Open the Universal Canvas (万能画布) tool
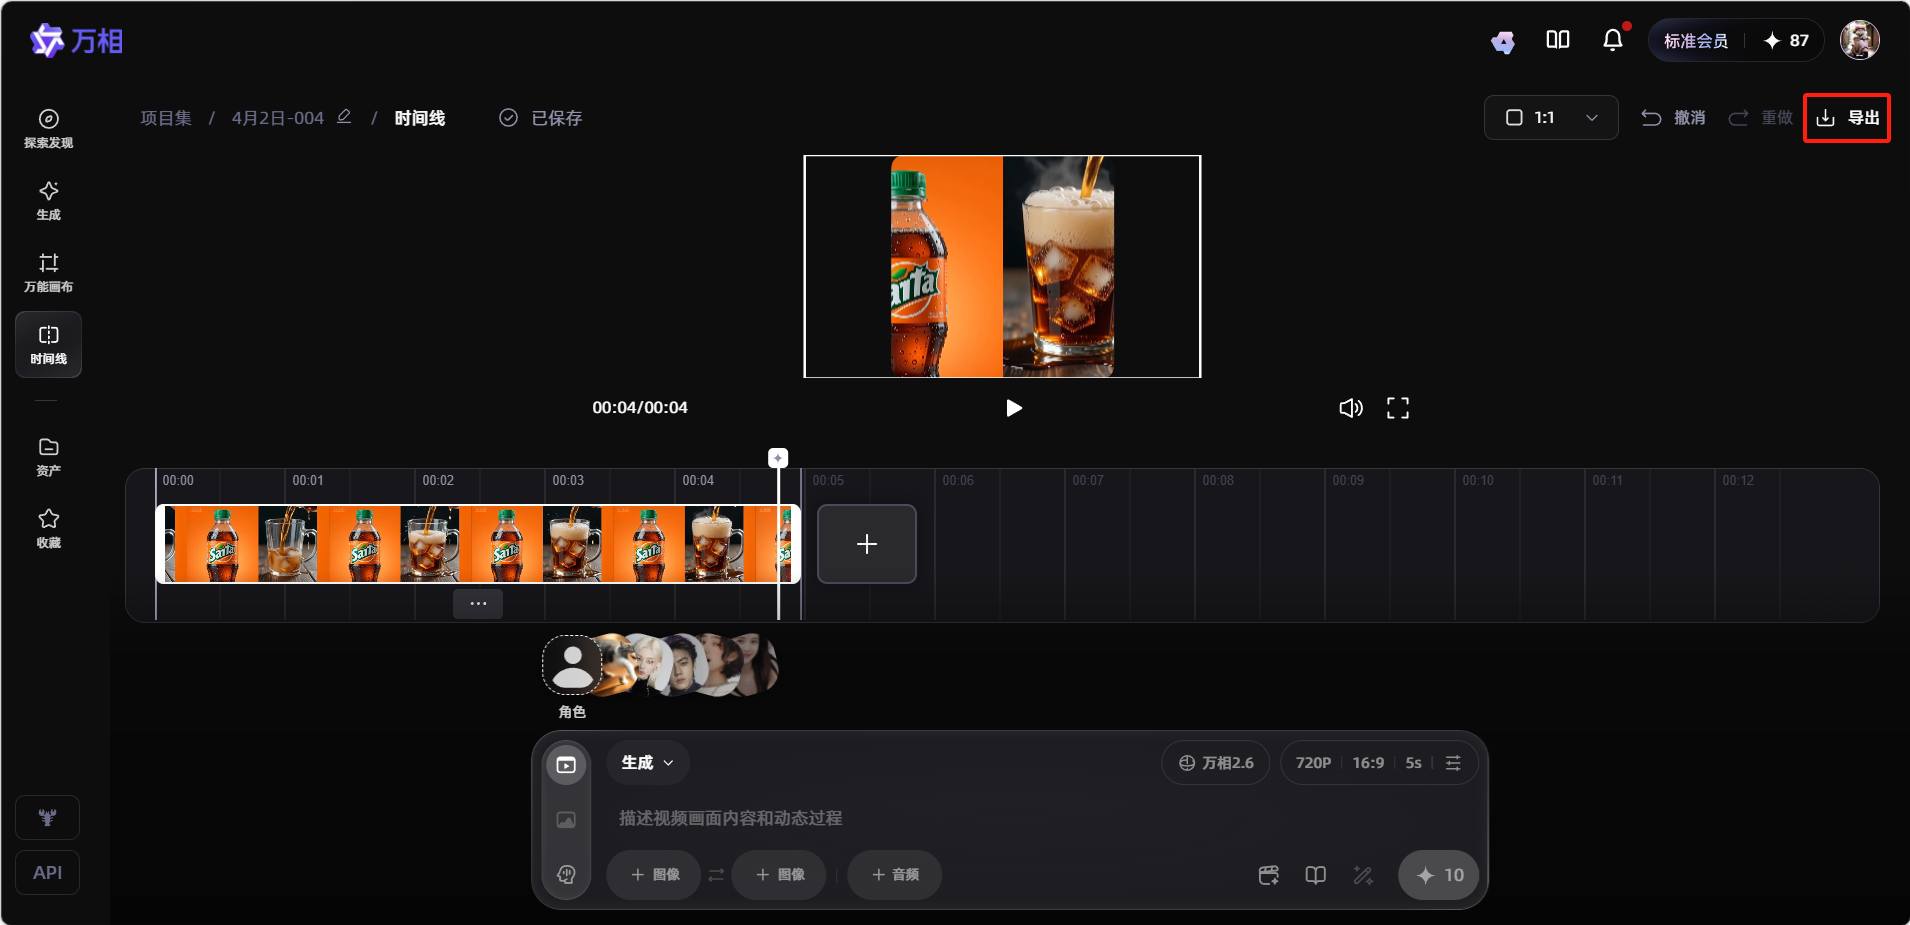The width and height of the screenshot is (1910, 925). 48,273
